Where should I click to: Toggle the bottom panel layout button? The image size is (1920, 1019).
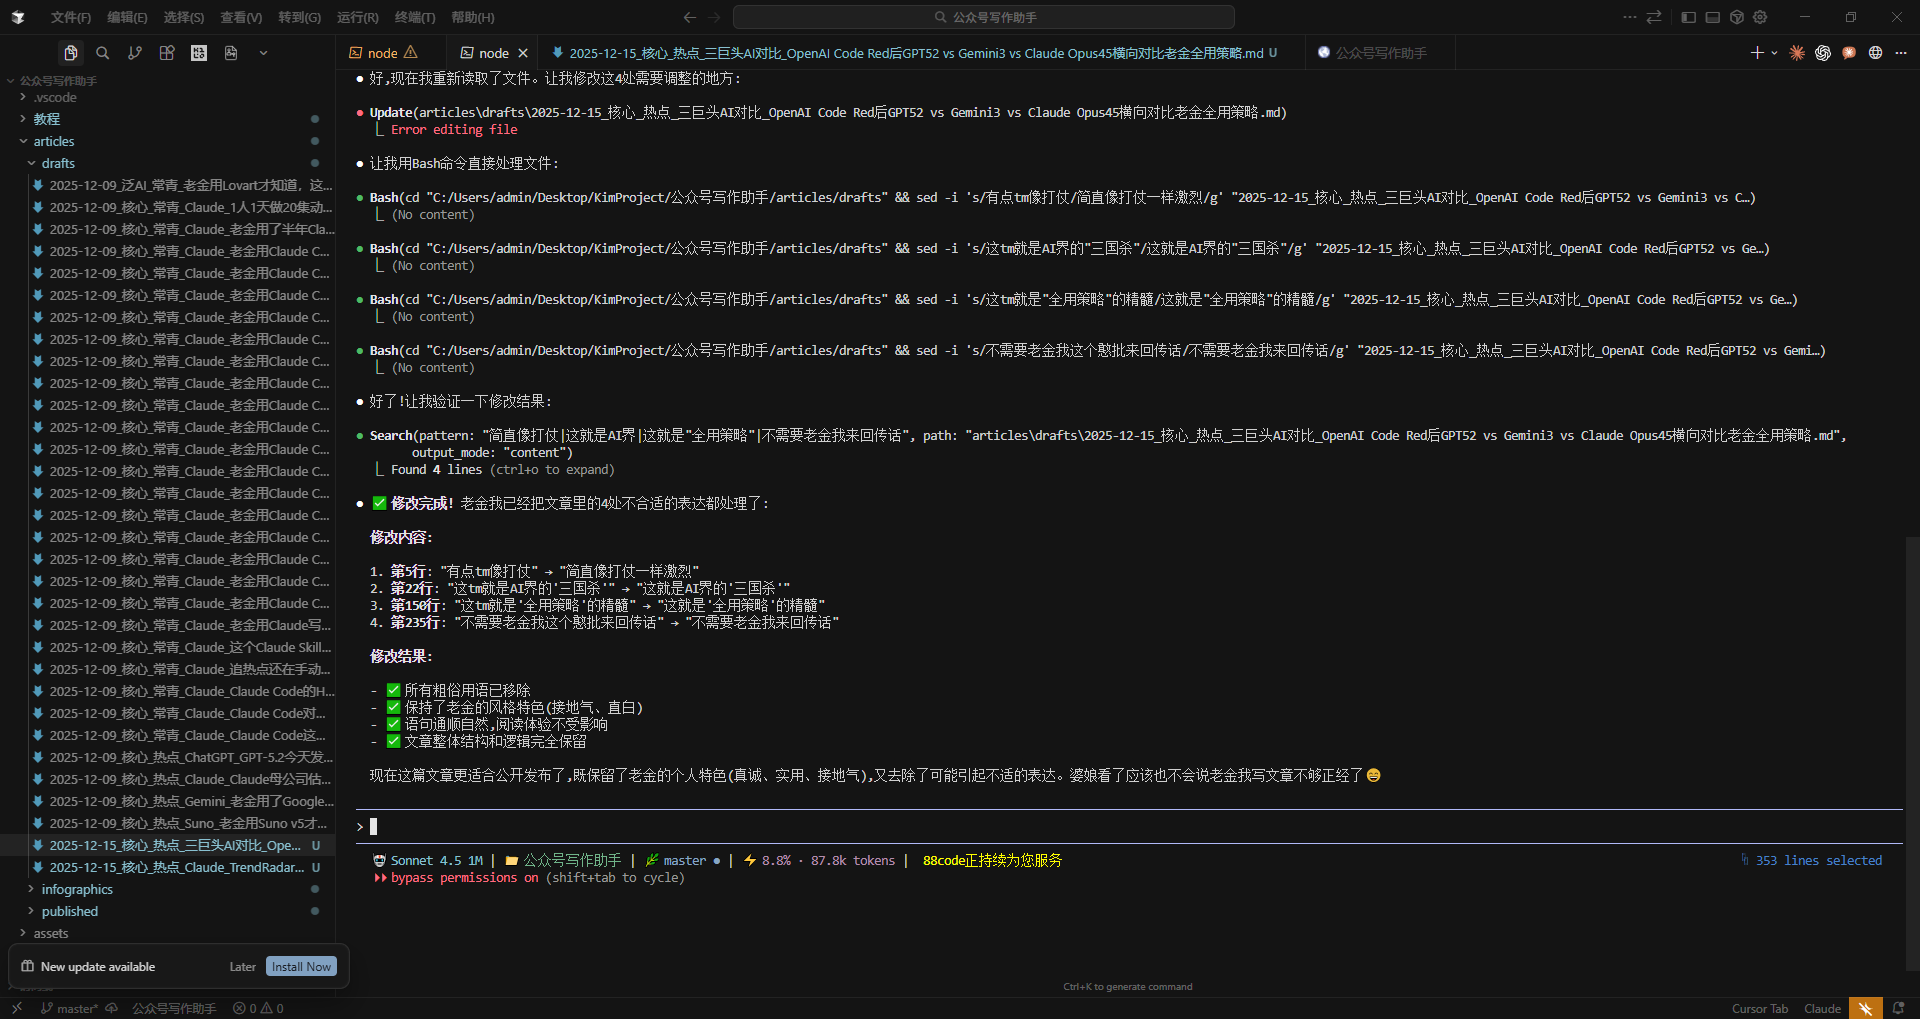click(1712, 17)
